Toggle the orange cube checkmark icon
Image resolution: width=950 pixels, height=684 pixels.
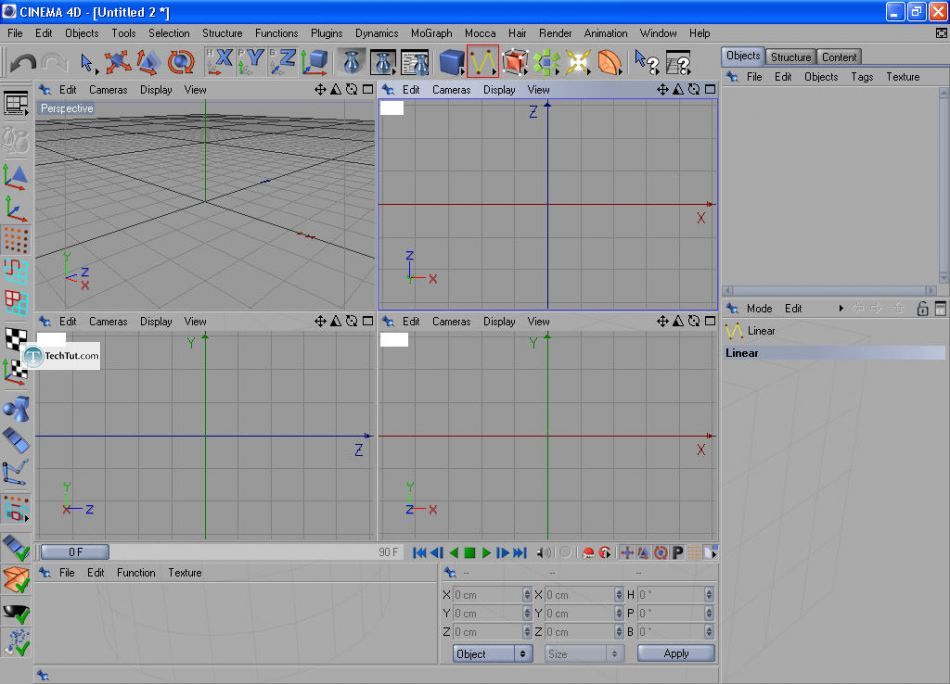click(x=16, y=580)
